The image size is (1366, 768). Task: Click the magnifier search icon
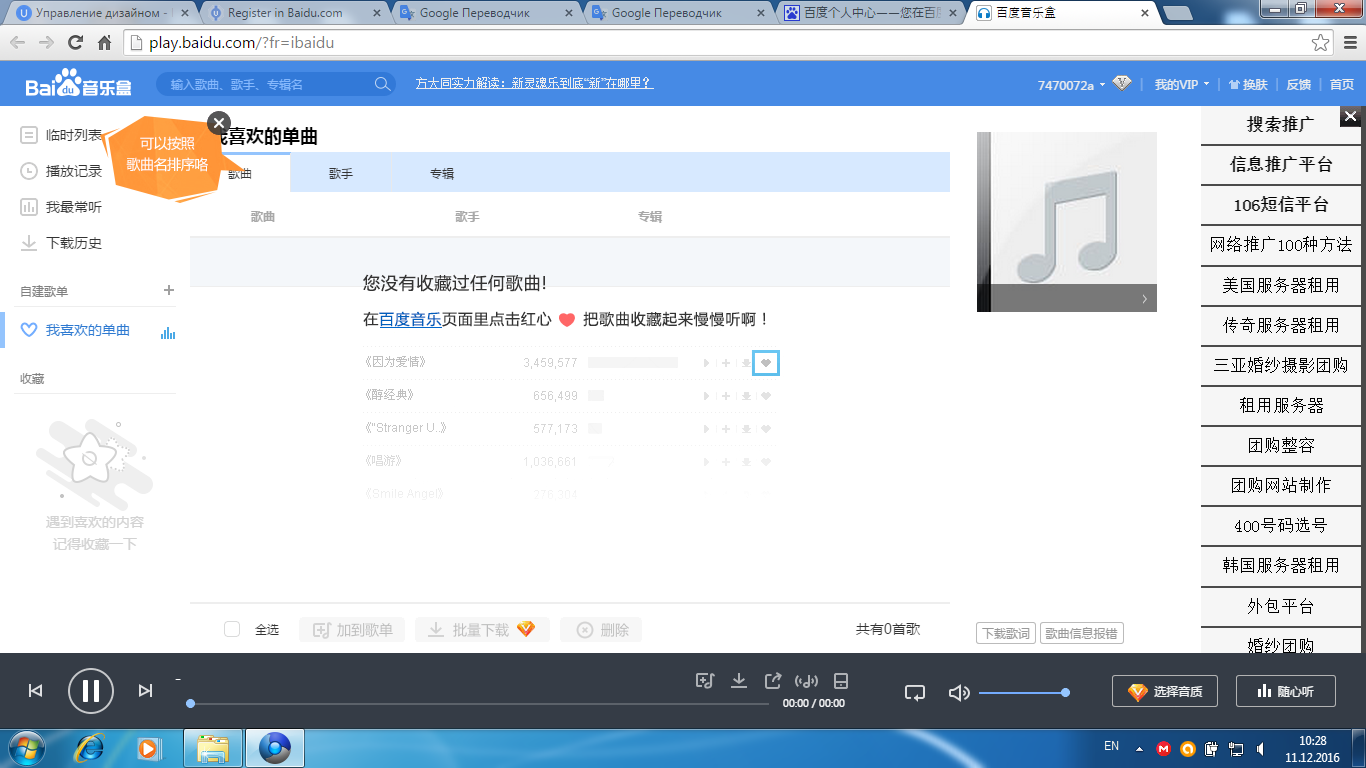click(x=382, y=85)
